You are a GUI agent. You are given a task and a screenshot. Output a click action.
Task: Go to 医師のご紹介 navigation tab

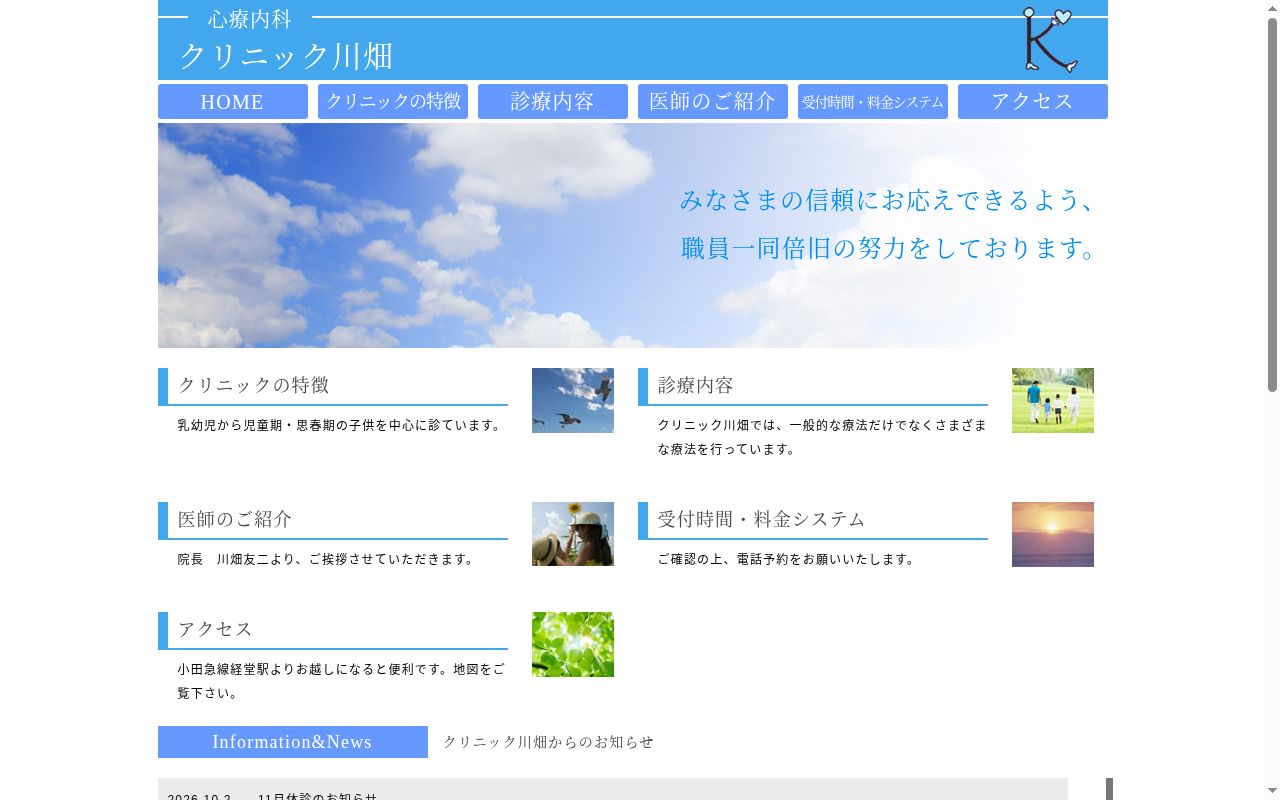tap(713, 102)
